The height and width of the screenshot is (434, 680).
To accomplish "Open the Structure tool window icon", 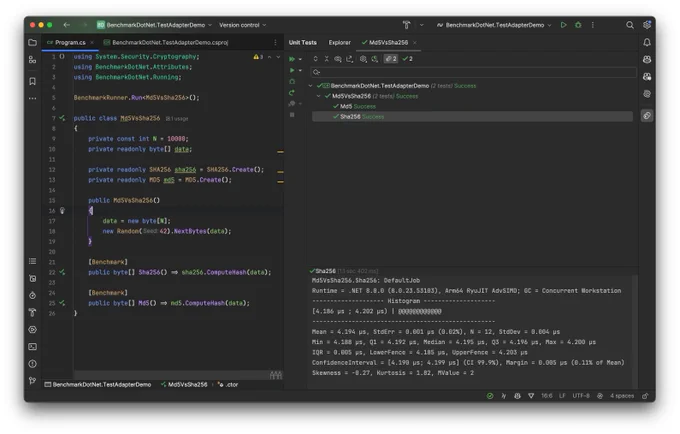I will point(33,60).
